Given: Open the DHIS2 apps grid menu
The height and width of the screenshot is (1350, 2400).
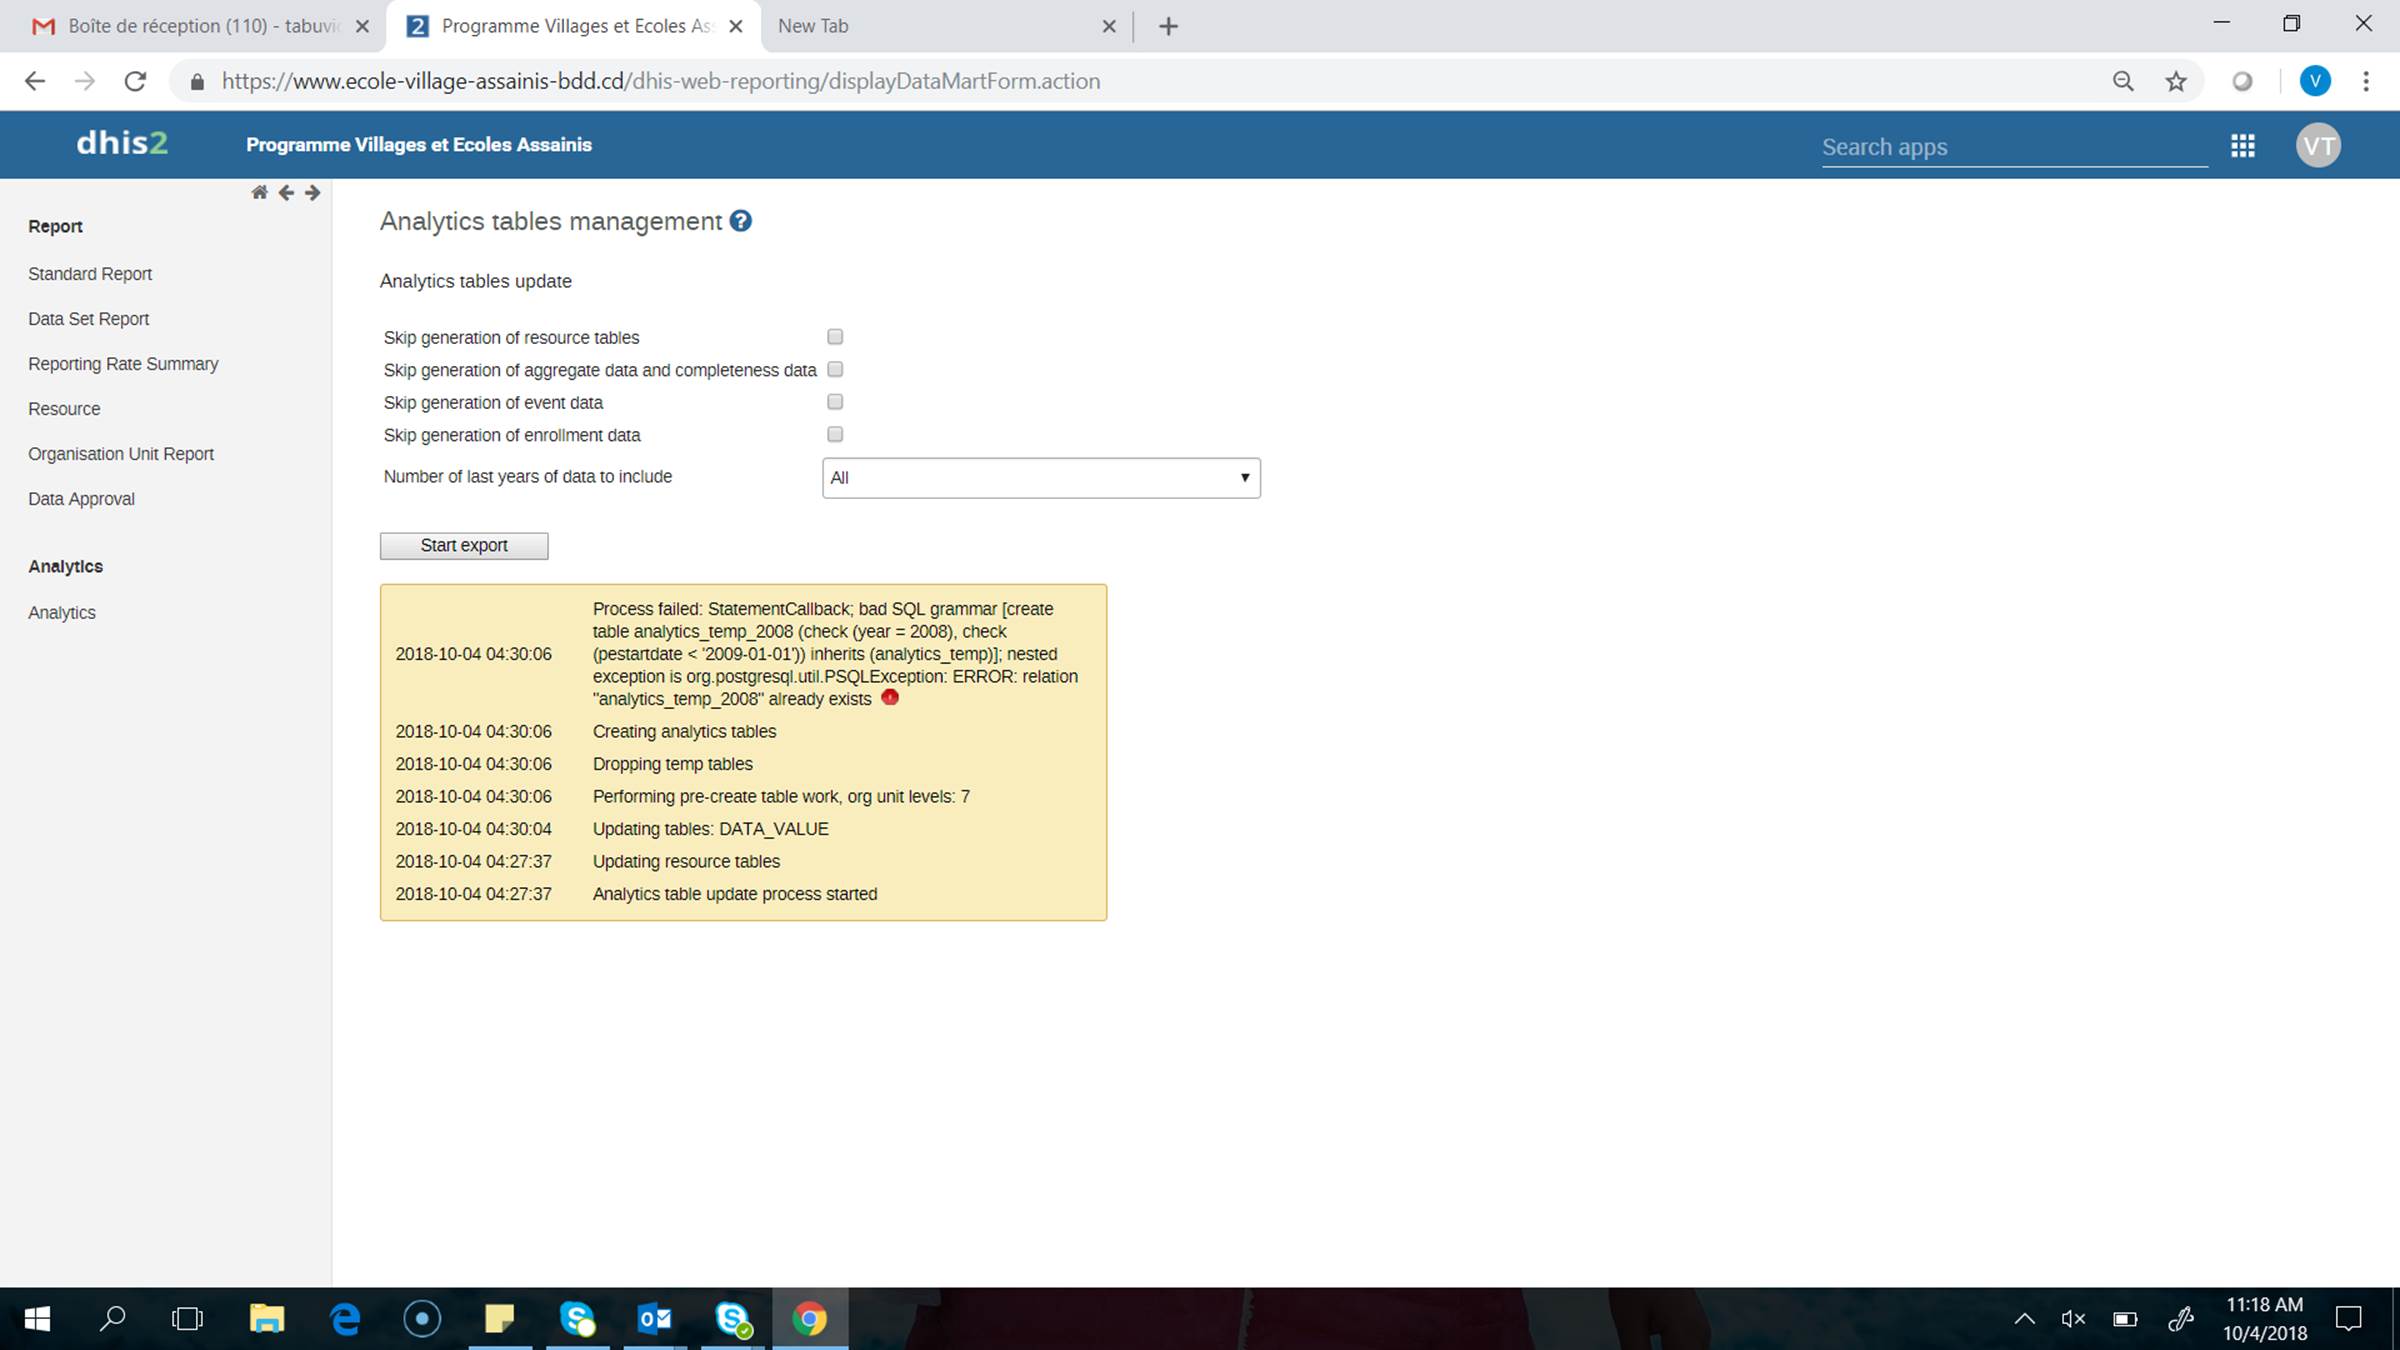Looking at the screenshot, I should (2243, 146).
